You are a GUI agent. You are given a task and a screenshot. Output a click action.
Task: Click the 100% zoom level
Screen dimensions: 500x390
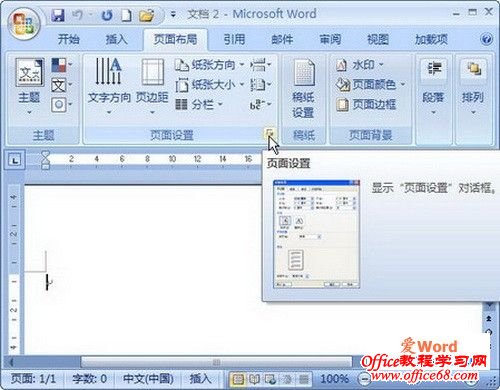pyautogui.click(x=334, y=379)
